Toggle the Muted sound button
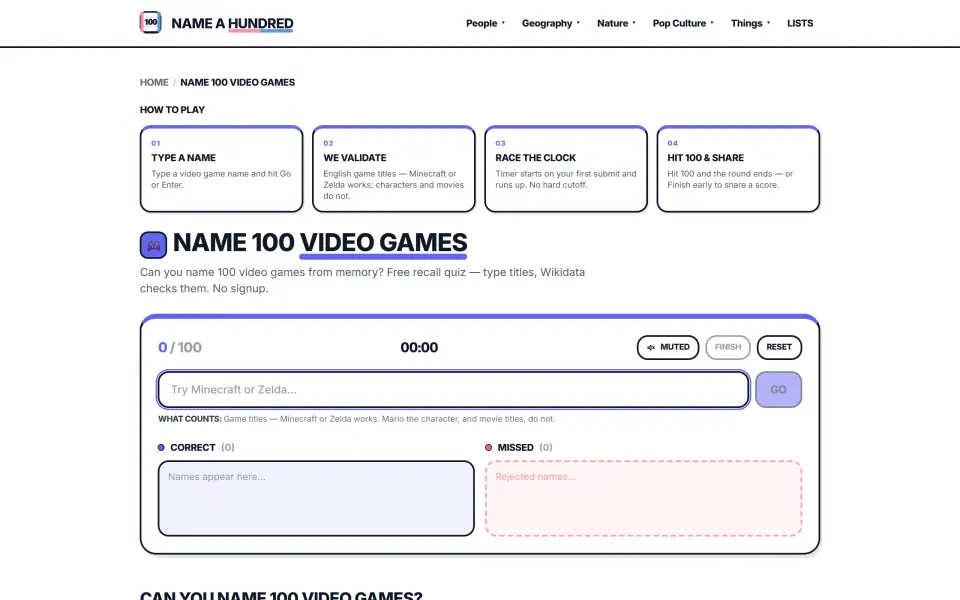960x600 pixels. click(668, 347)
